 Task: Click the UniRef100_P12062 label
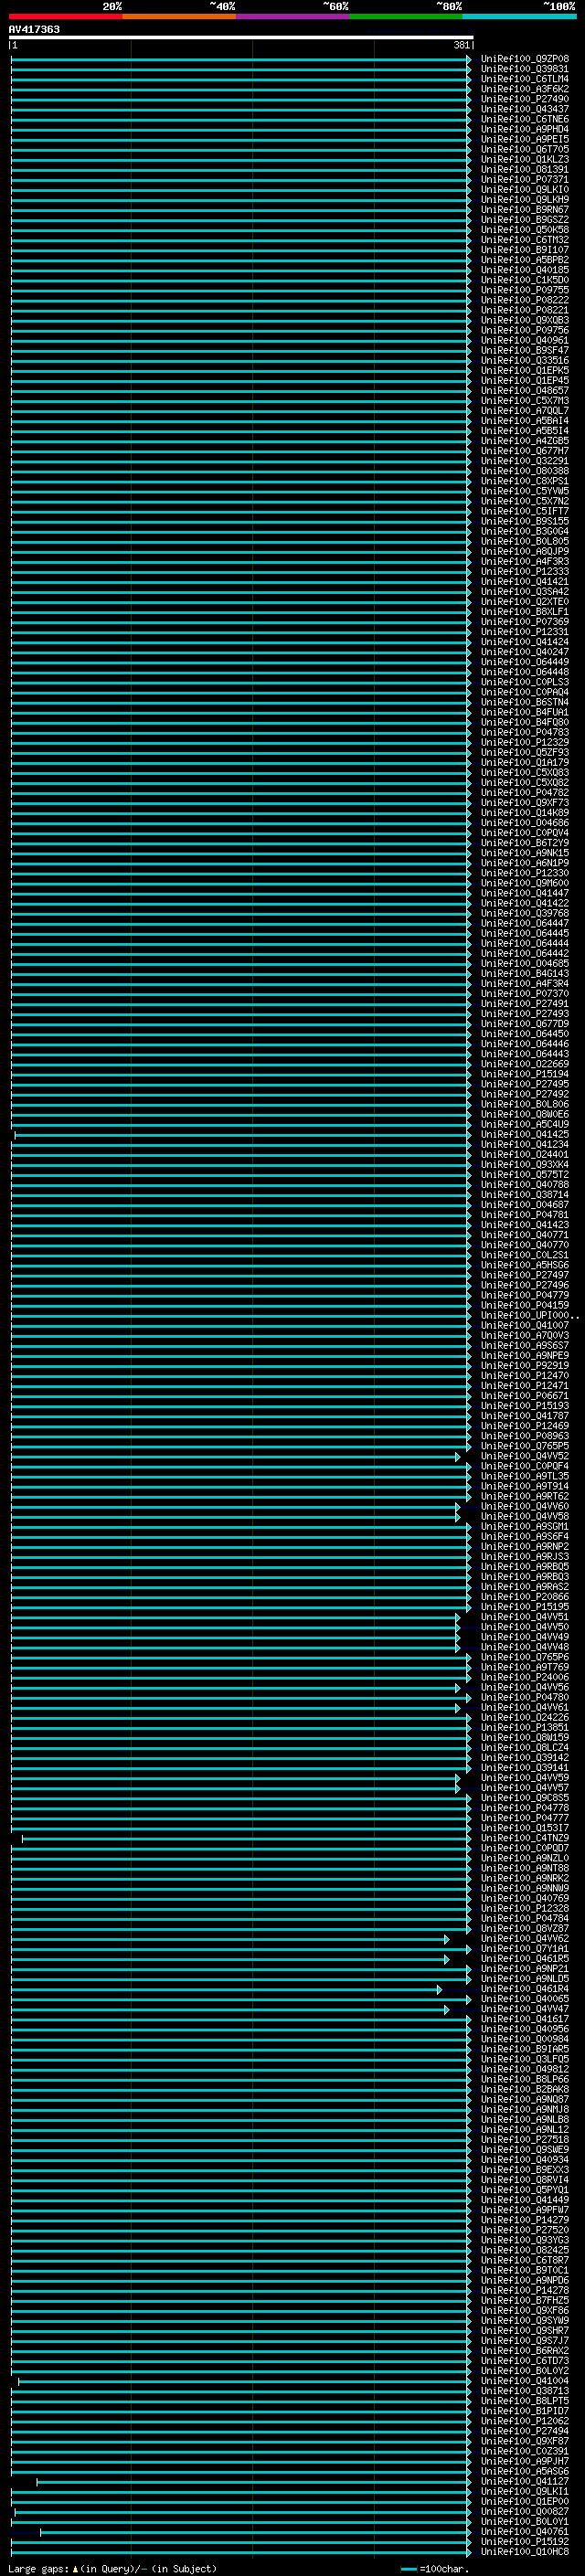pos(524,2421)
